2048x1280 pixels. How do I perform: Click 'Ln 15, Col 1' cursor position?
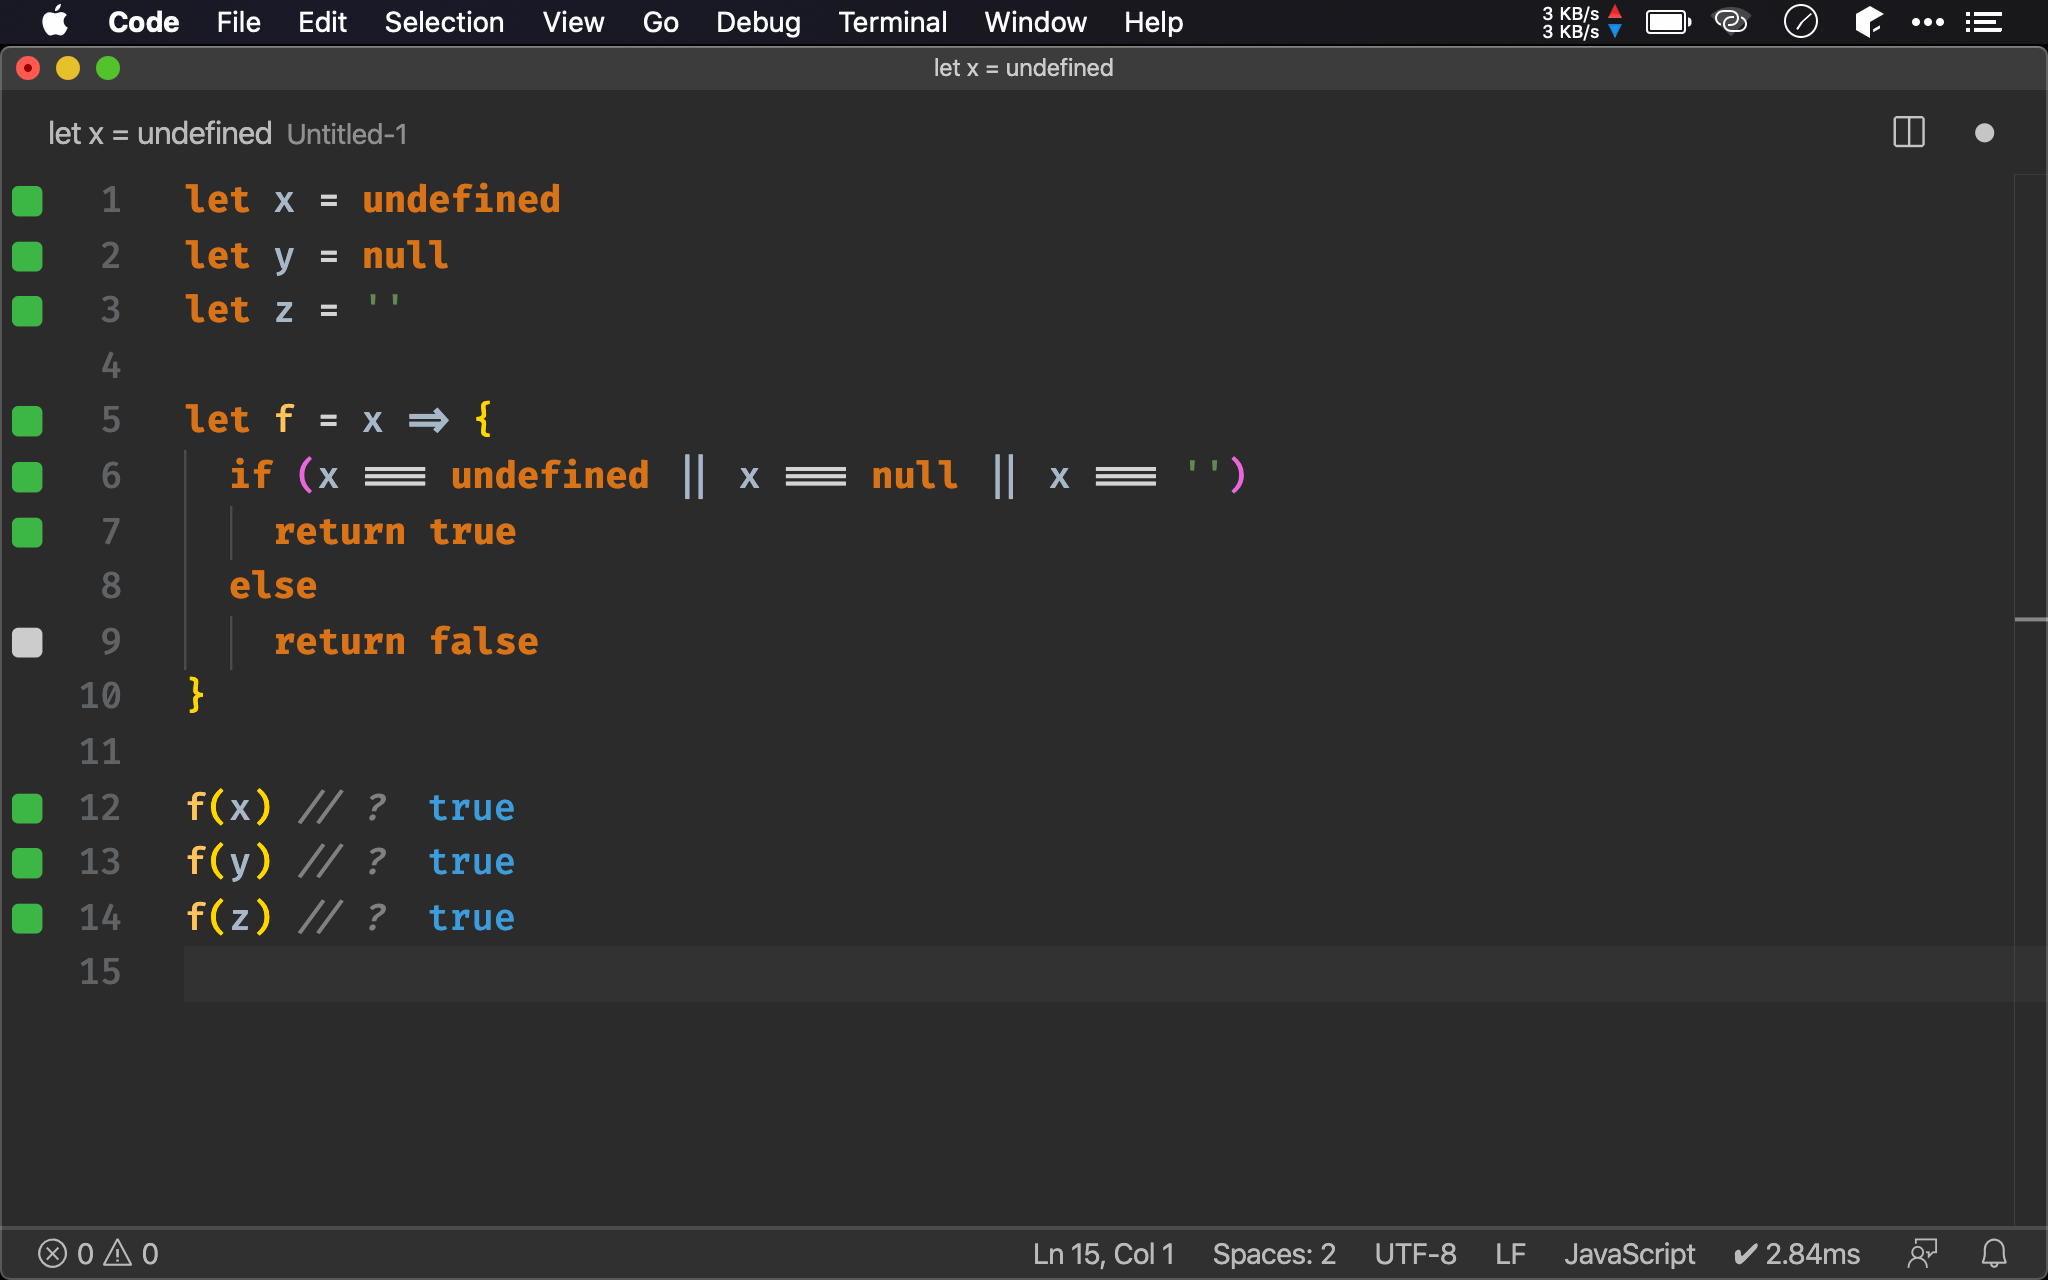[1103, 1254]
